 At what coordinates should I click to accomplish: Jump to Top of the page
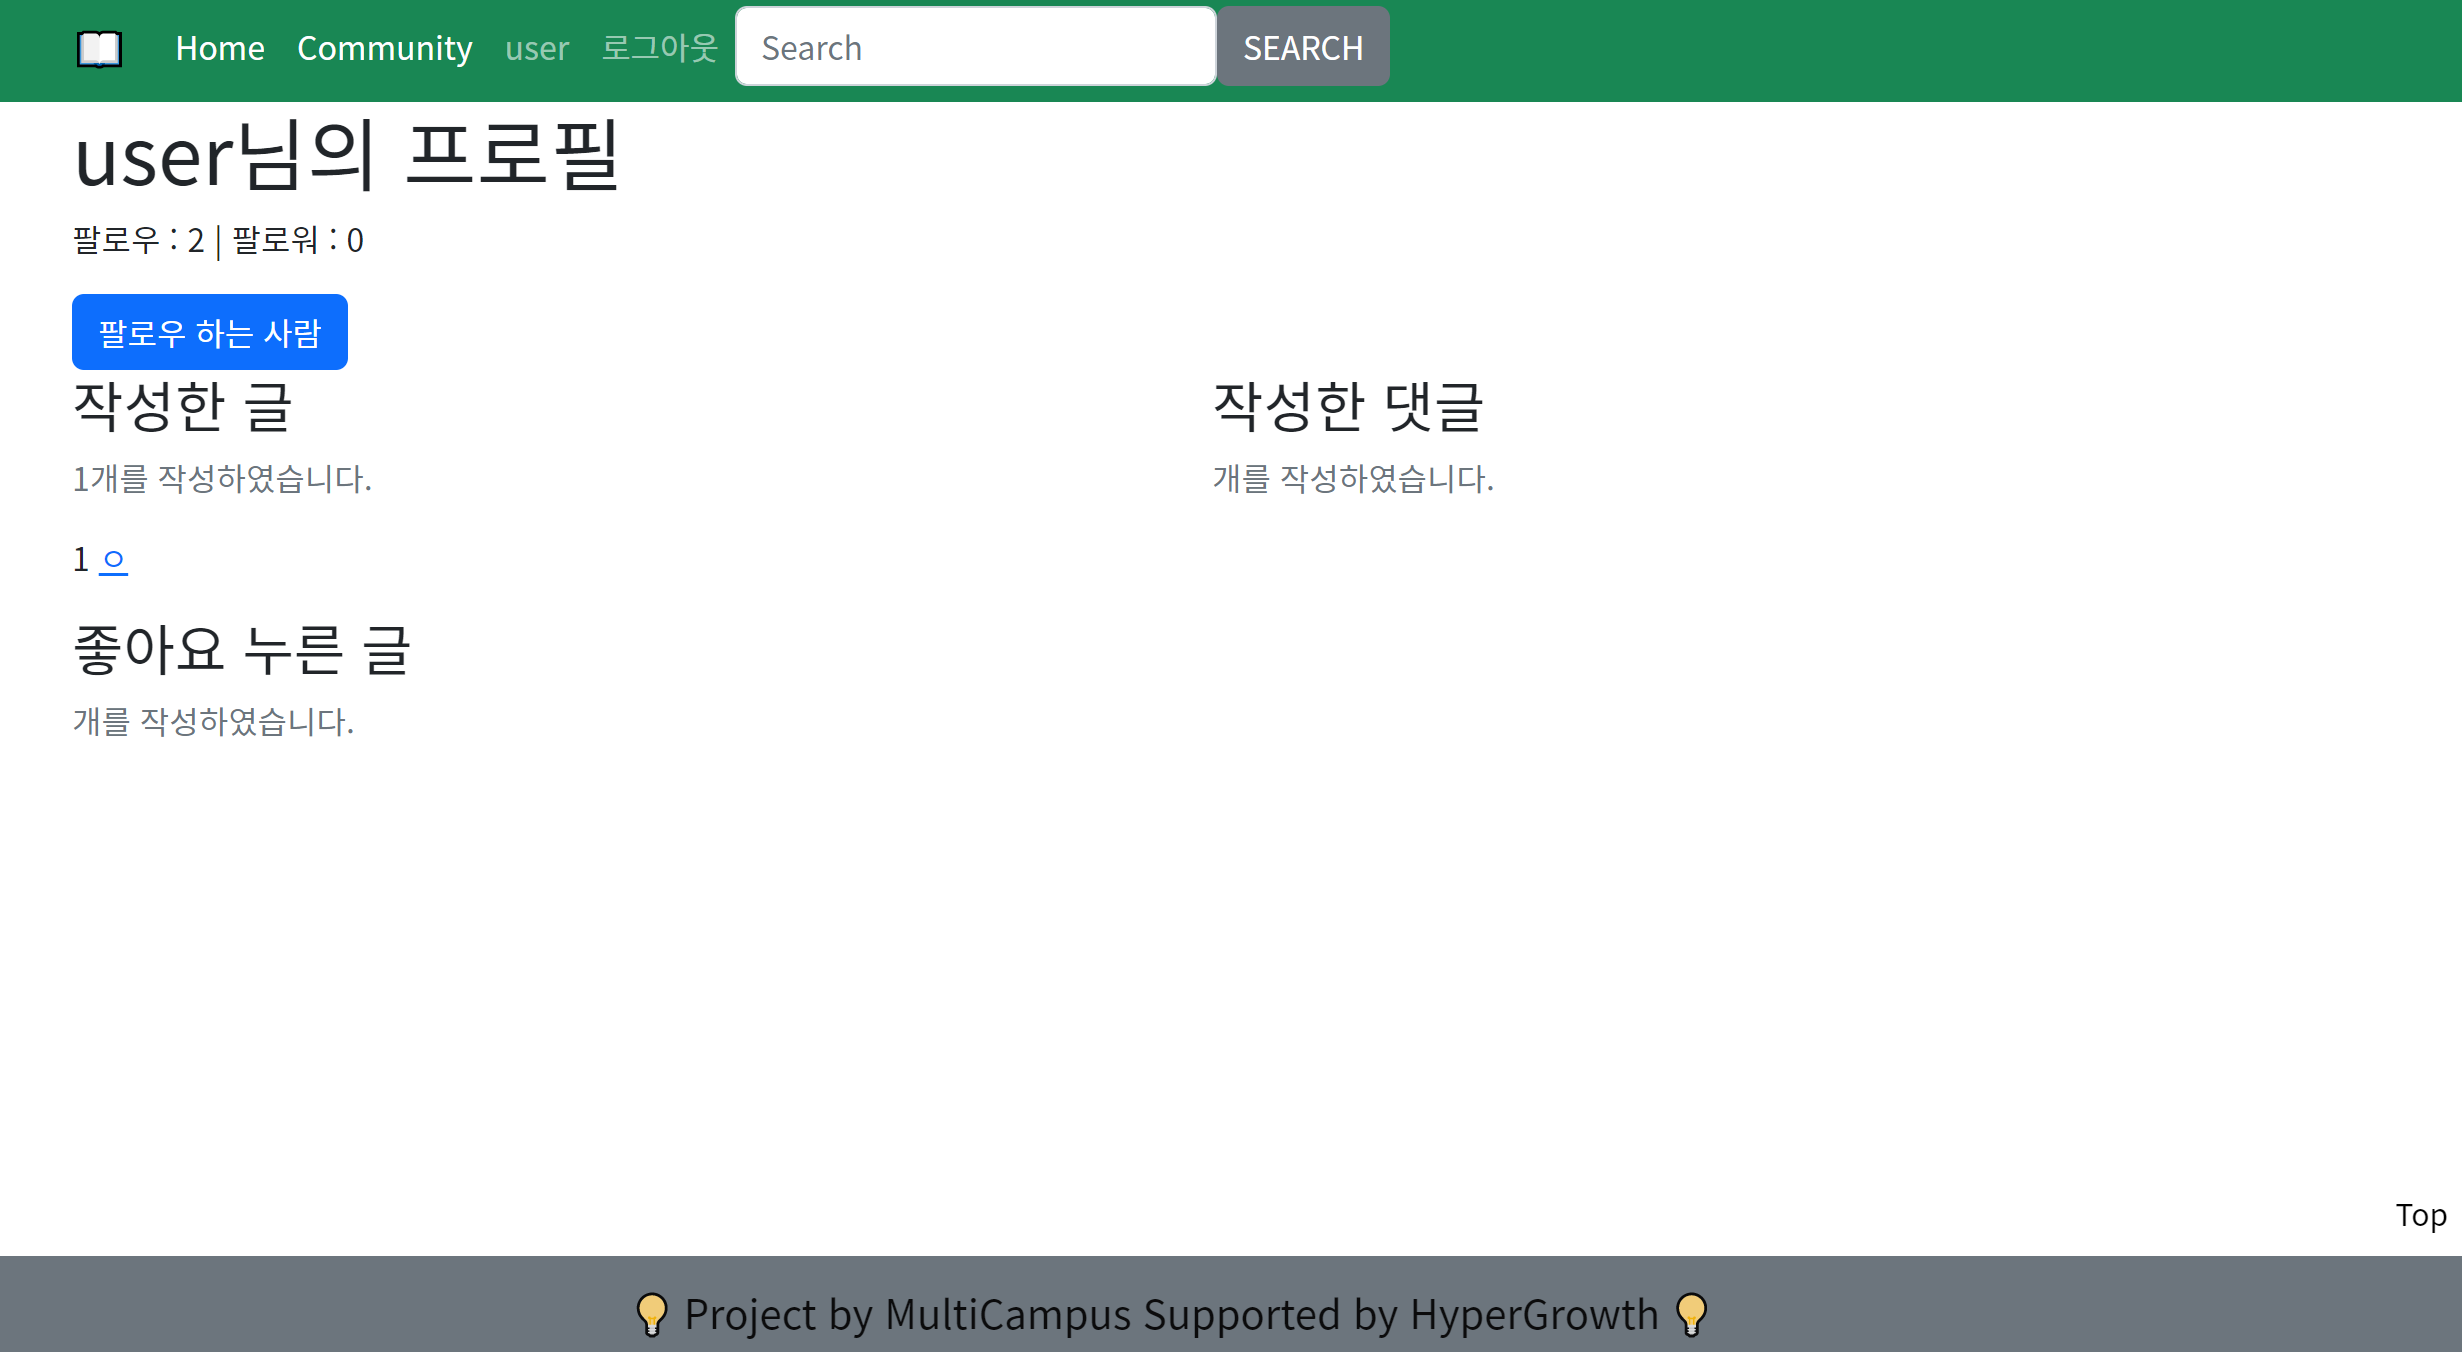2420,1215
